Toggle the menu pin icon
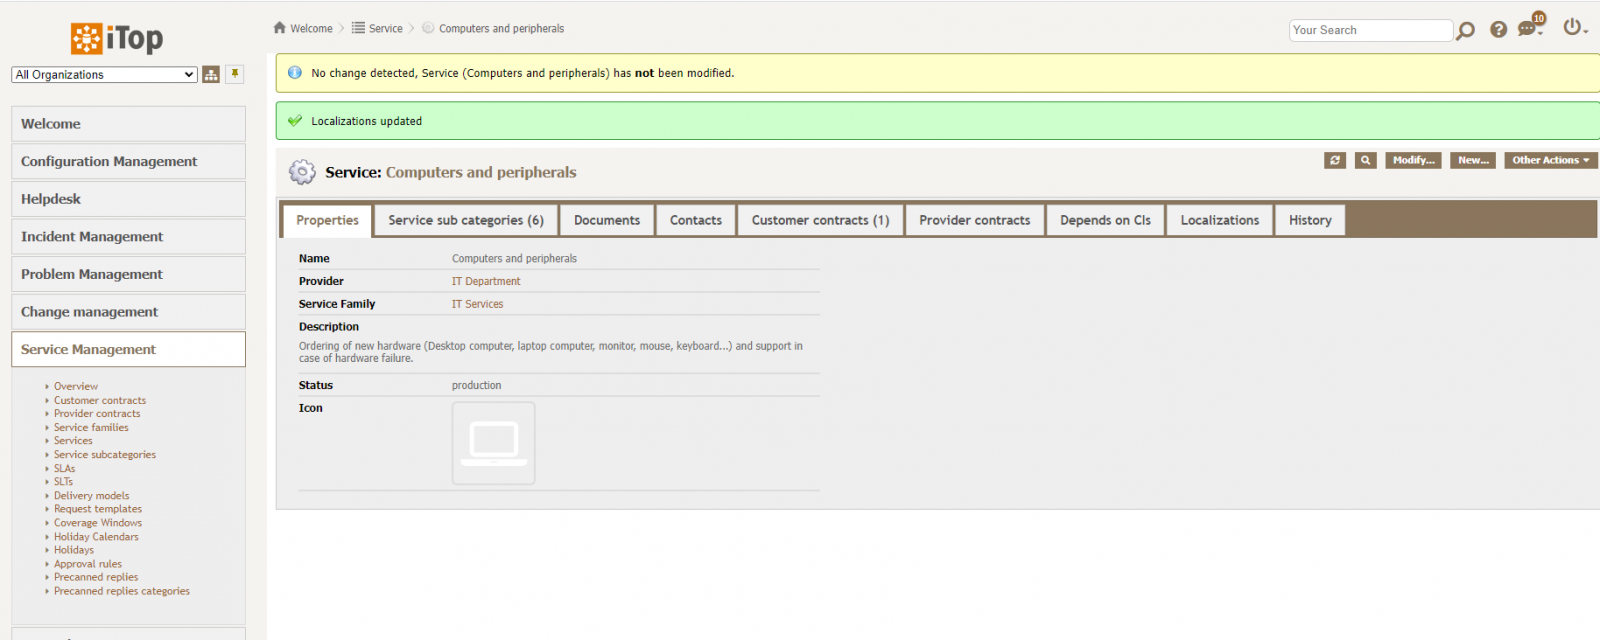 [235, 74]
